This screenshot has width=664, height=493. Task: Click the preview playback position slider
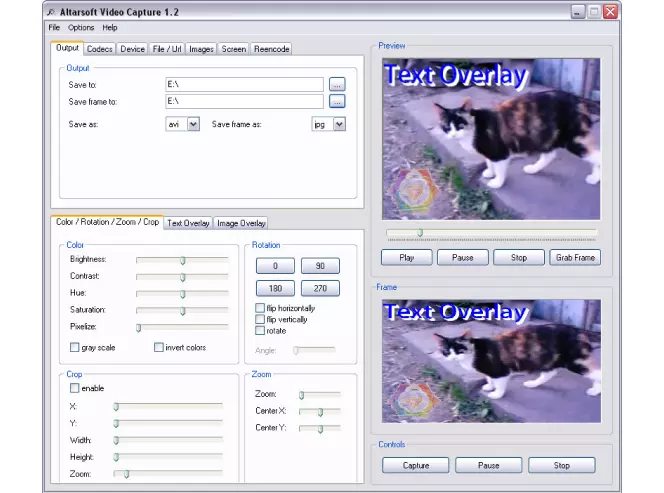point(420,233)
